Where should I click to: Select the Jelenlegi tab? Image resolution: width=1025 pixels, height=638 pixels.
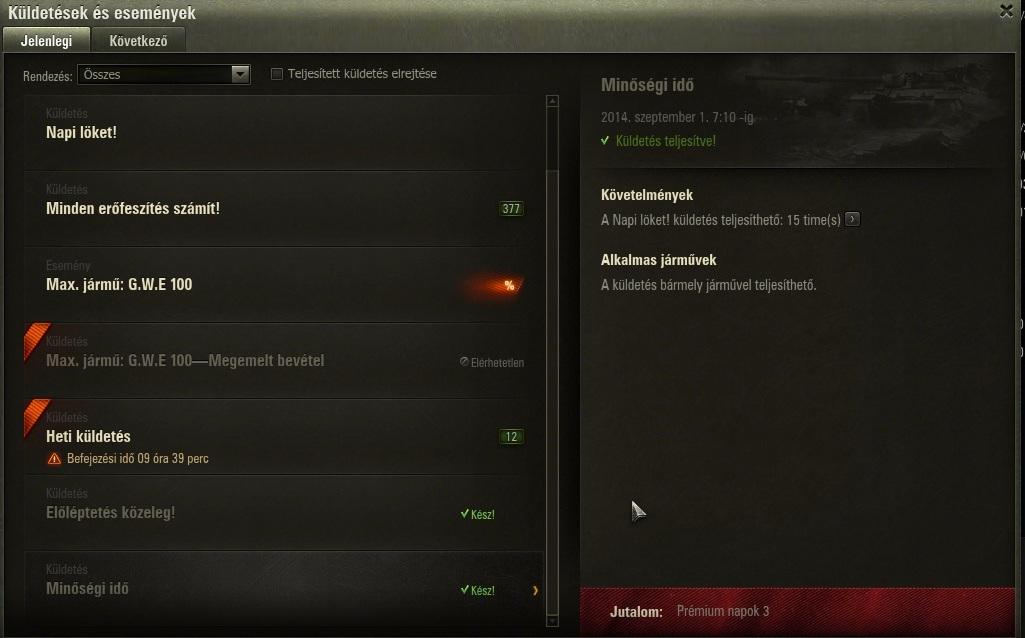pos(46,41)
